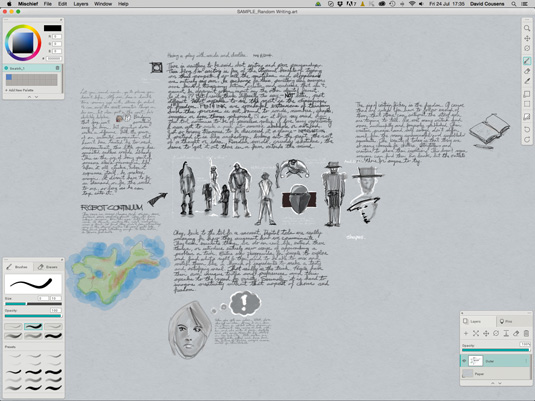This screenshot has width=535, height=401.
Task: Expand the Layers panel with down chevron
Action: click(x=500, y=383)
